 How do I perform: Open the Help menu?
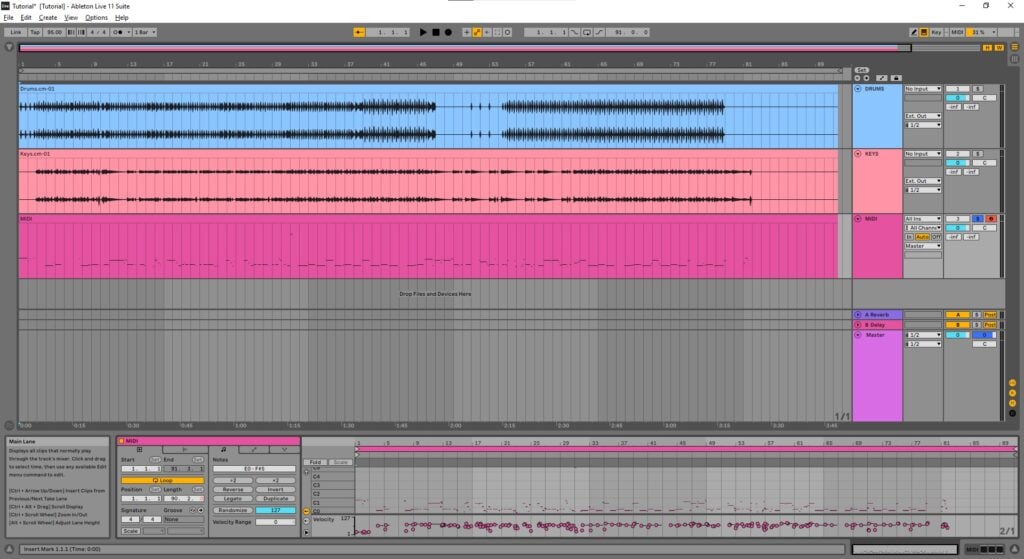(121, 18)
